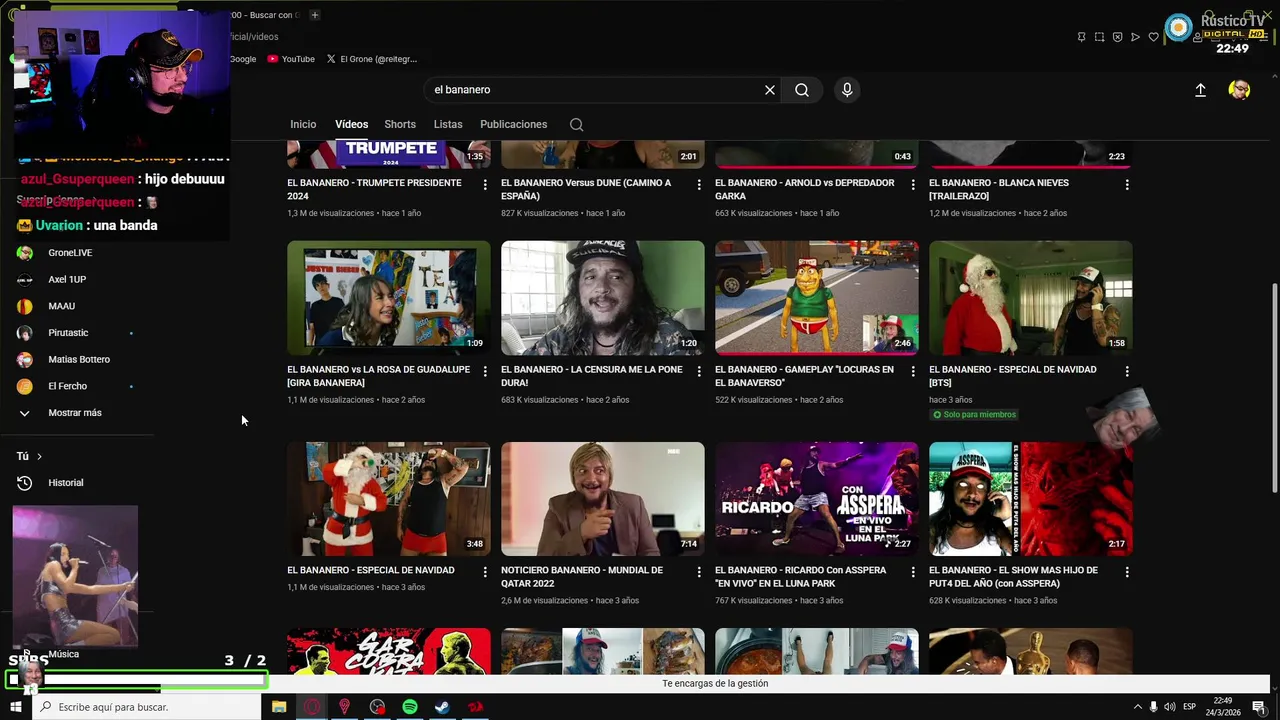Open a new browser tab with the plus
Image resolution: width=1280 pixels, height=720 pixels.
(314, 15)
